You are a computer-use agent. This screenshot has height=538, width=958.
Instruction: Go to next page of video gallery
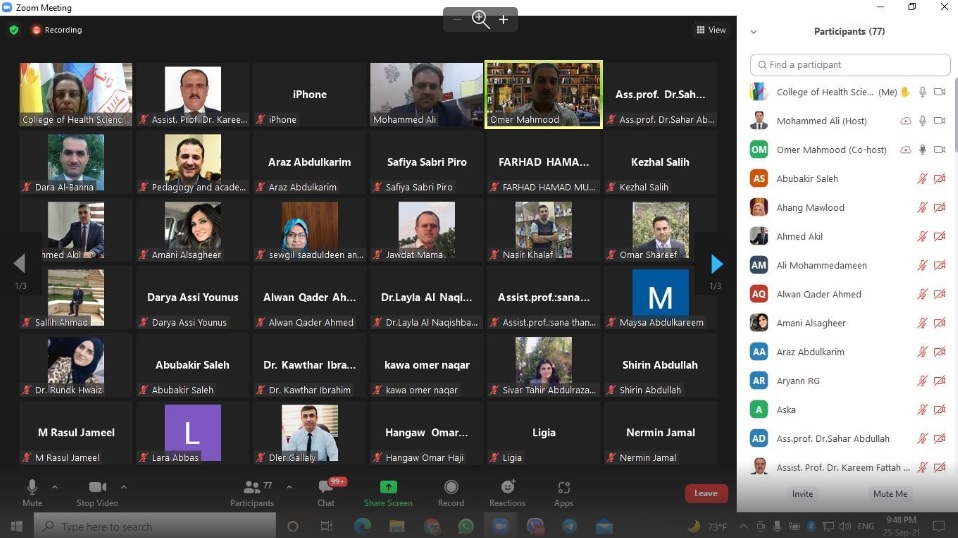point(716,264)
